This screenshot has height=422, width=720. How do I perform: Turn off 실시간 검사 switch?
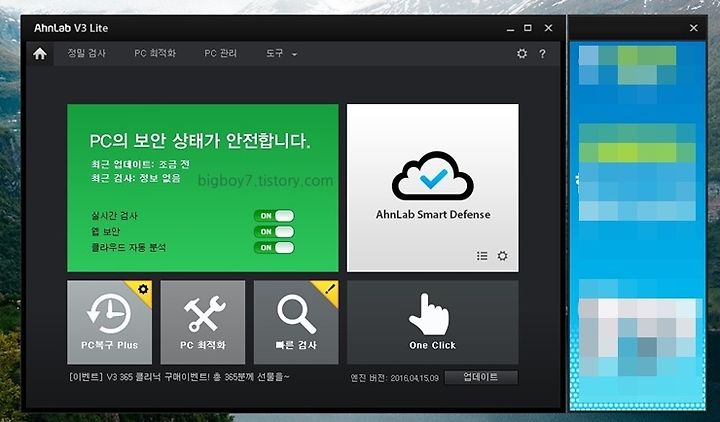click(x=274, y=216)
